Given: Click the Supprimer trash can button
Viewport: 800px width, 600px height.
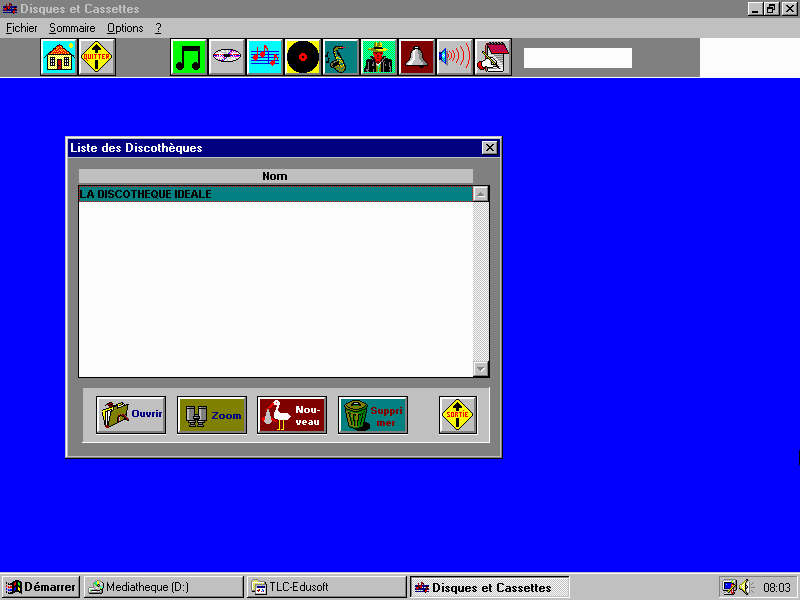Looking at the screenshot, I should [373, 415].
